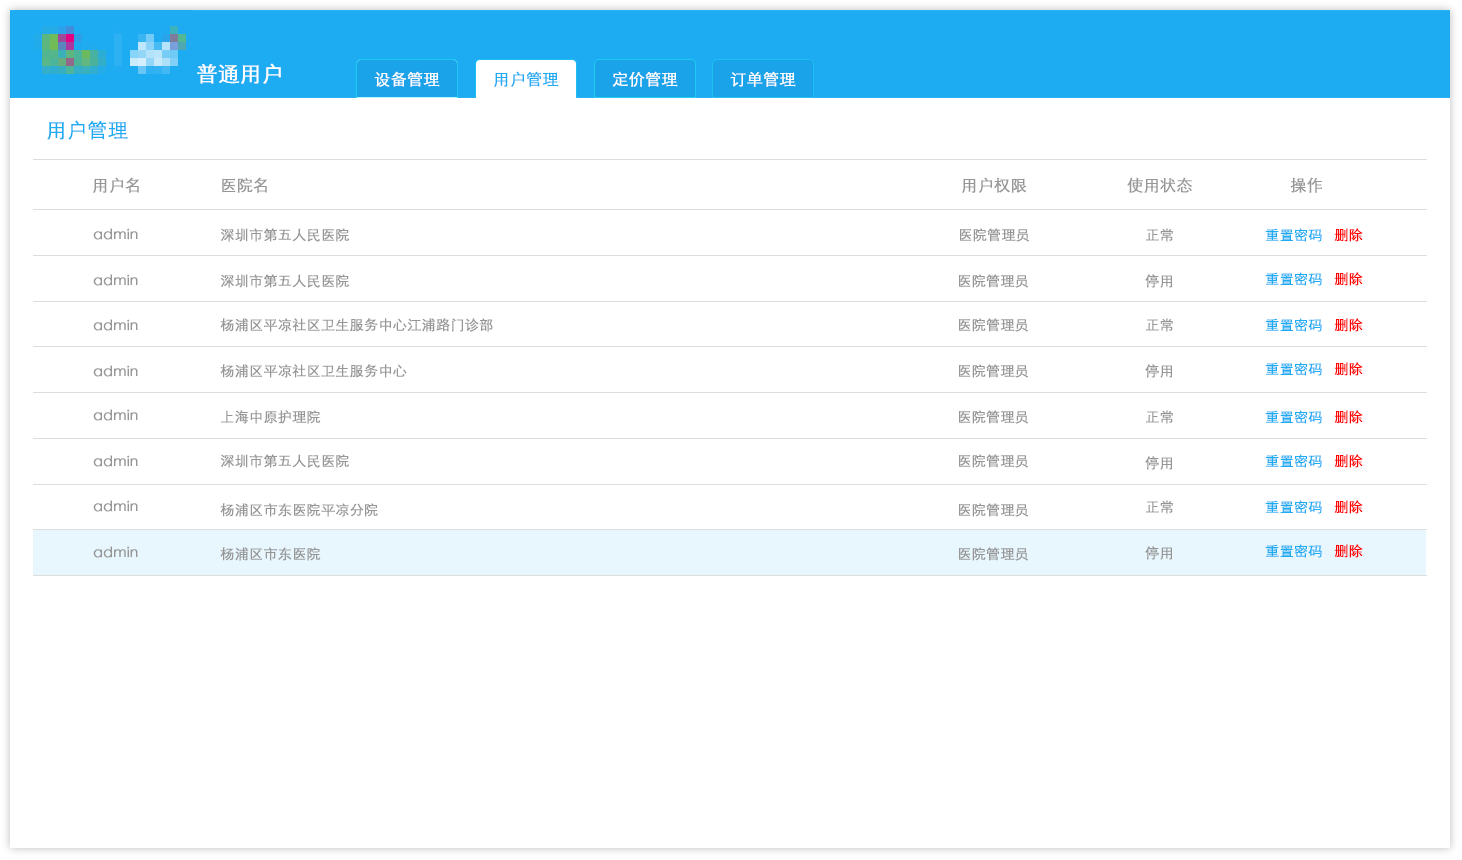Go to the 订单管理 tab
Screen dimensions: 1462x860
763,79
